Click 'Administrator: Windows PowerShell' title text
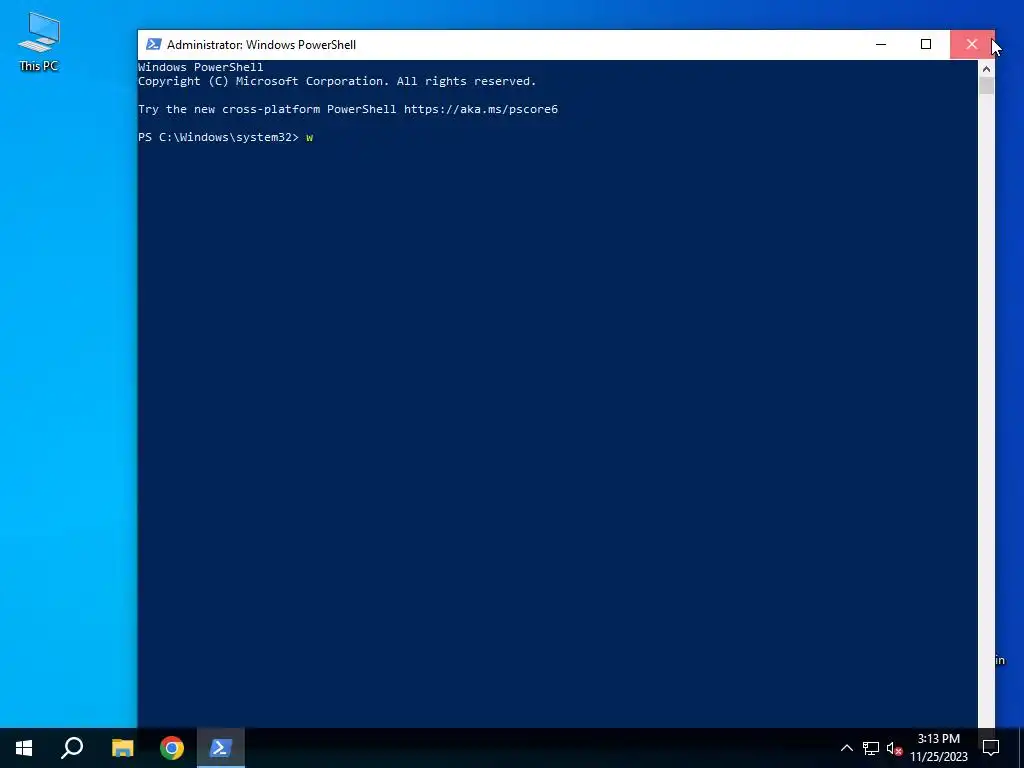 click(x=261, y=44)
